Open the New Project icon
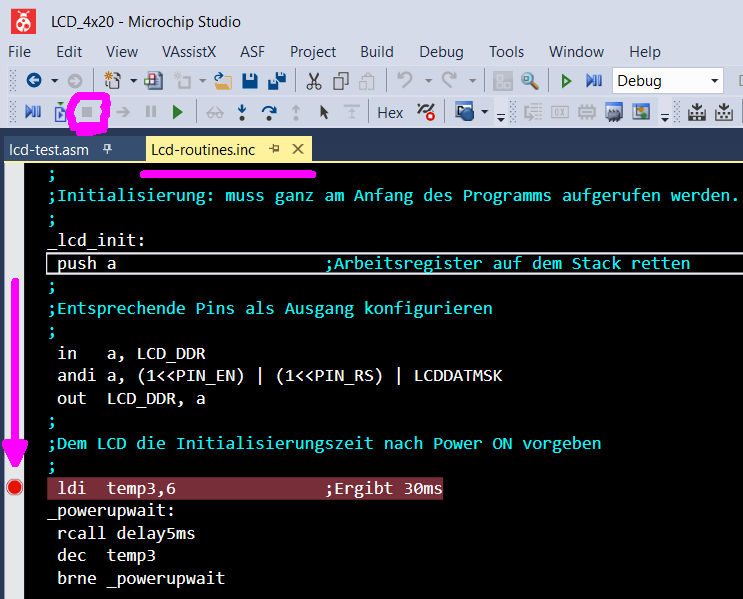 (112, 81)
